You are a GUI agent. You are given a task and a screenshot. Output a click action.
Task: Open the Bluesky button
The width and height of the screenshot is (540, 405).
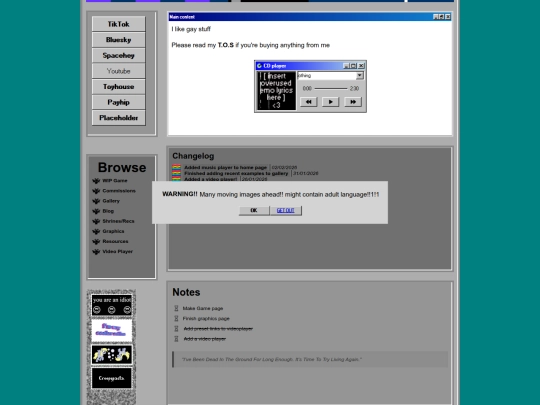click(118, 40)
